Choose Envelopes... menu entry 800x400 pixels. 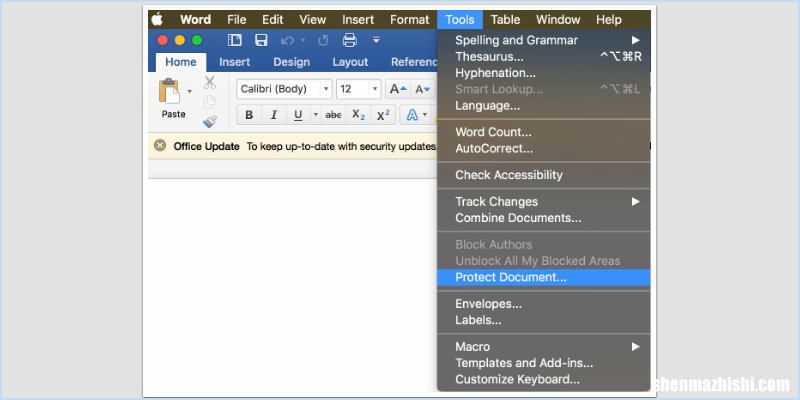pos(544,304)
